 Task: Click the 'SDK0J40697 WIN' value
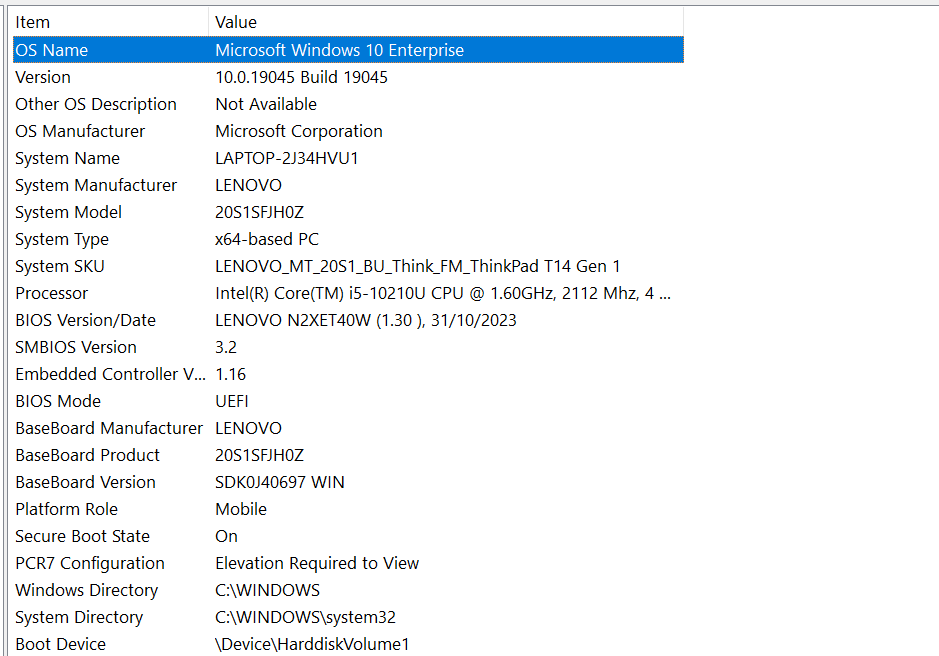click(x=280, y=482)
